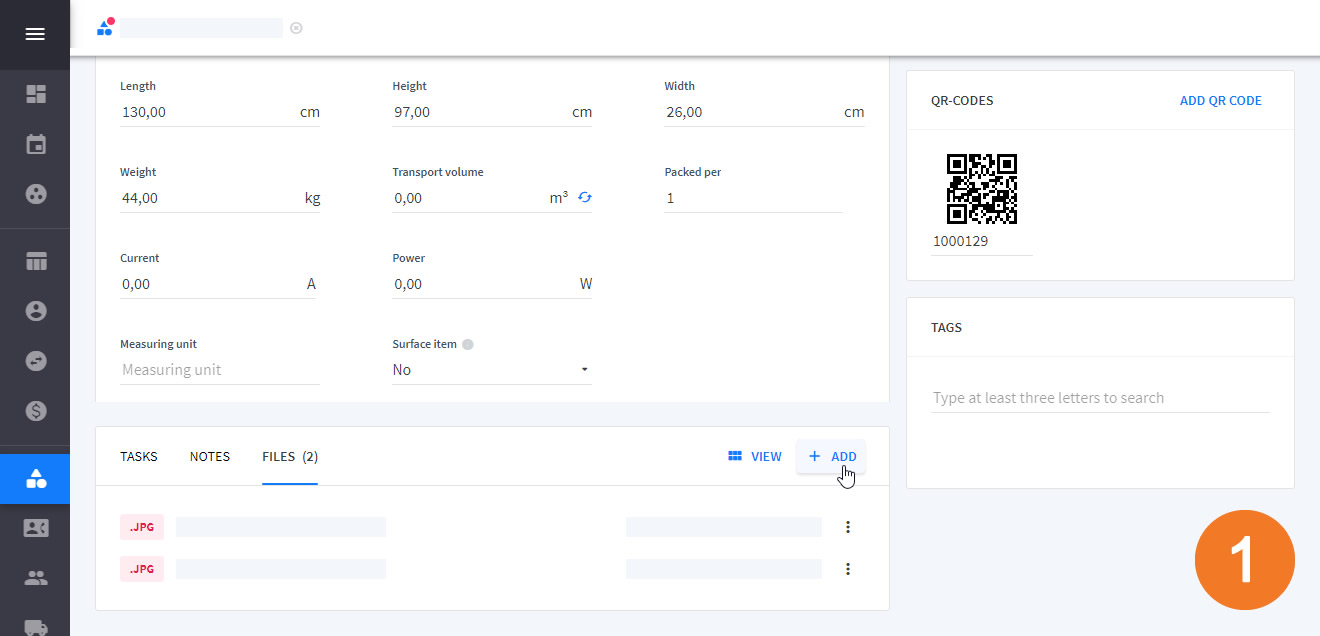Open the contact card sidebar icon

tap(36, 528)
